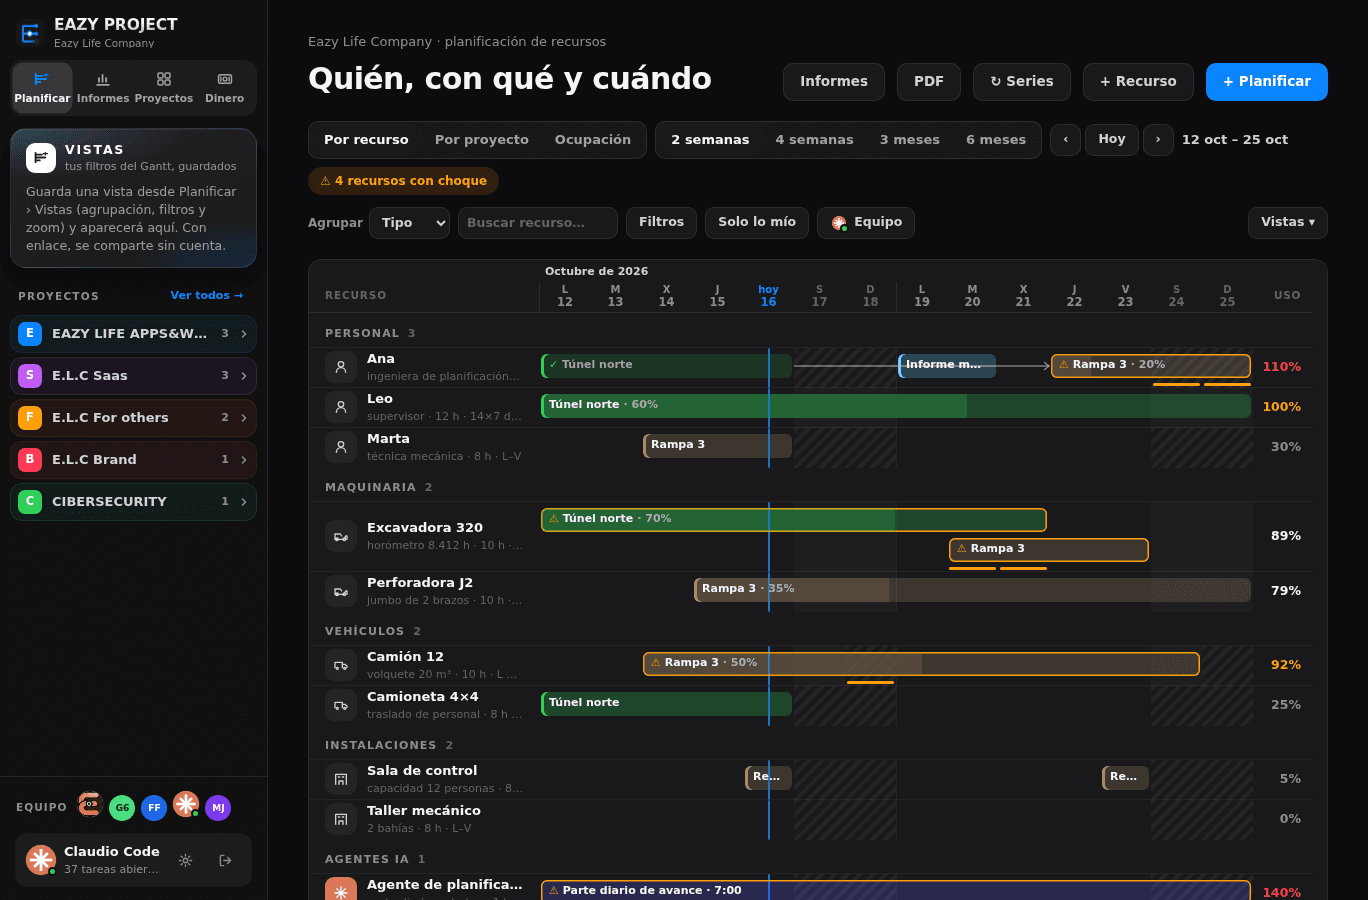Click the G6 team avatar
This screenshot has height=900, width=1368.
(x=122, y=808)
